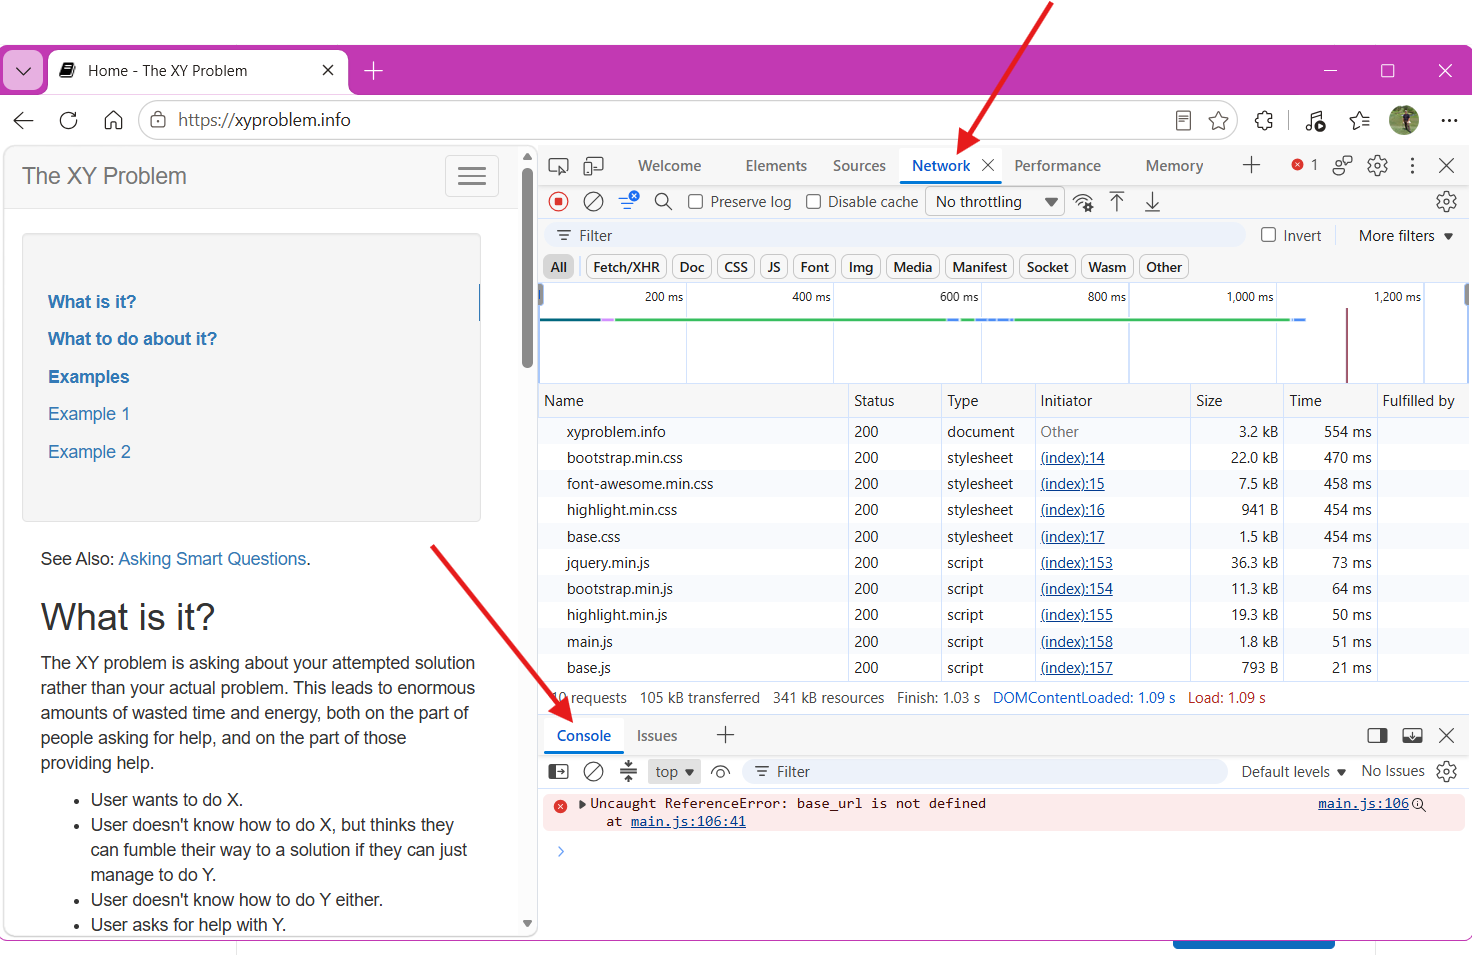Export HAR file with download arrow

(1152, 202)
